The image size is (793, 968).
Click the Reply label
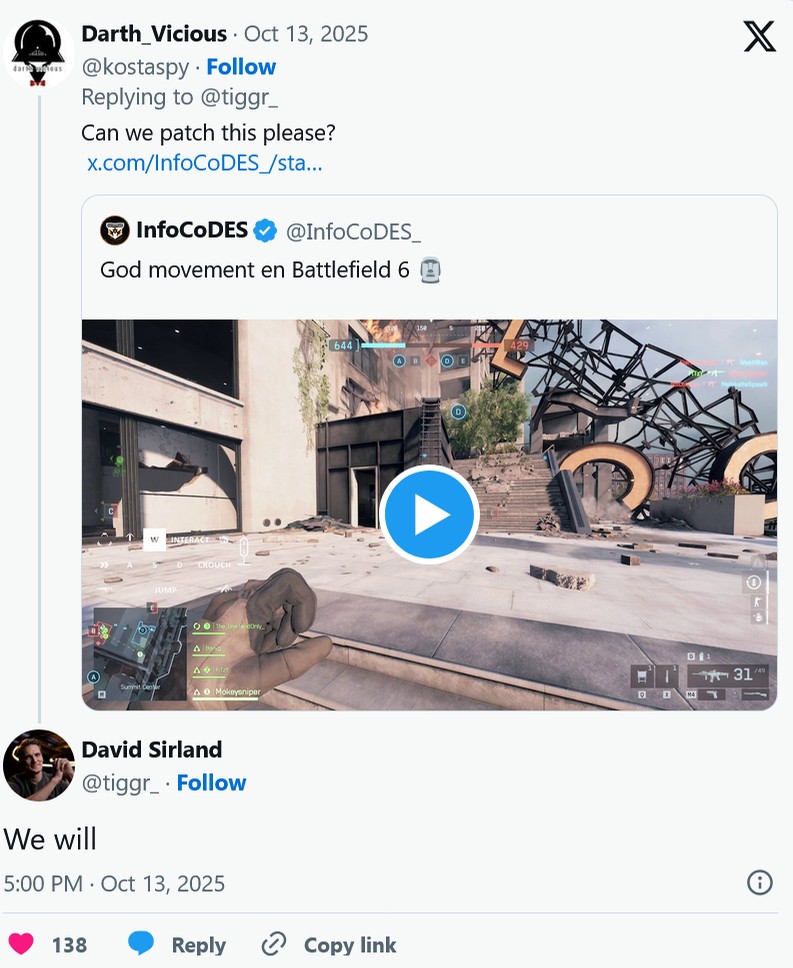pyautogui.click(x=198, y=945)
